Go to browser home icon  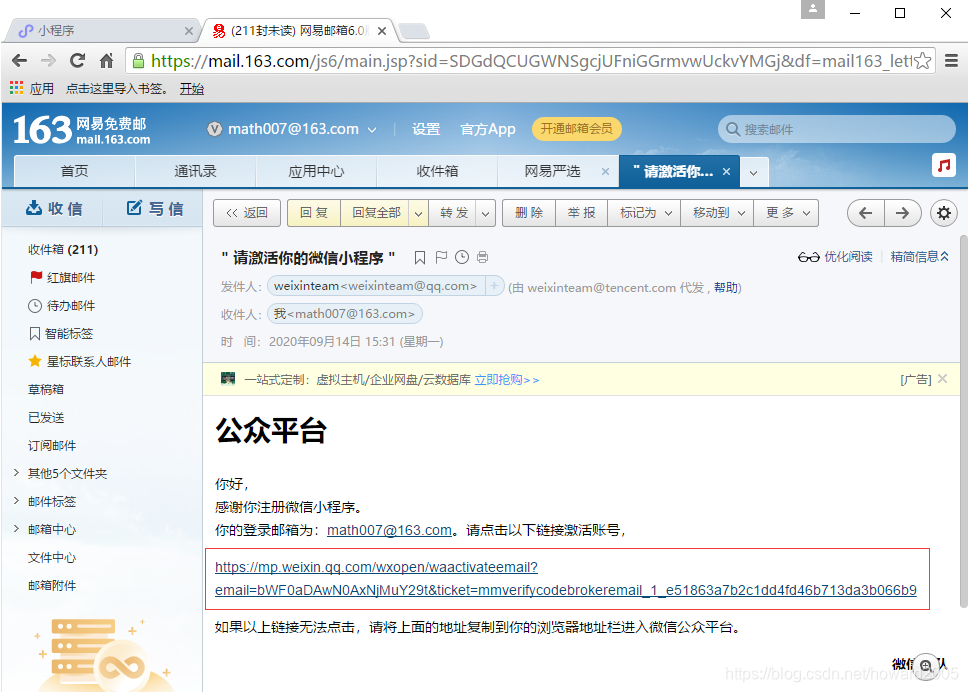tap(107, 60)
